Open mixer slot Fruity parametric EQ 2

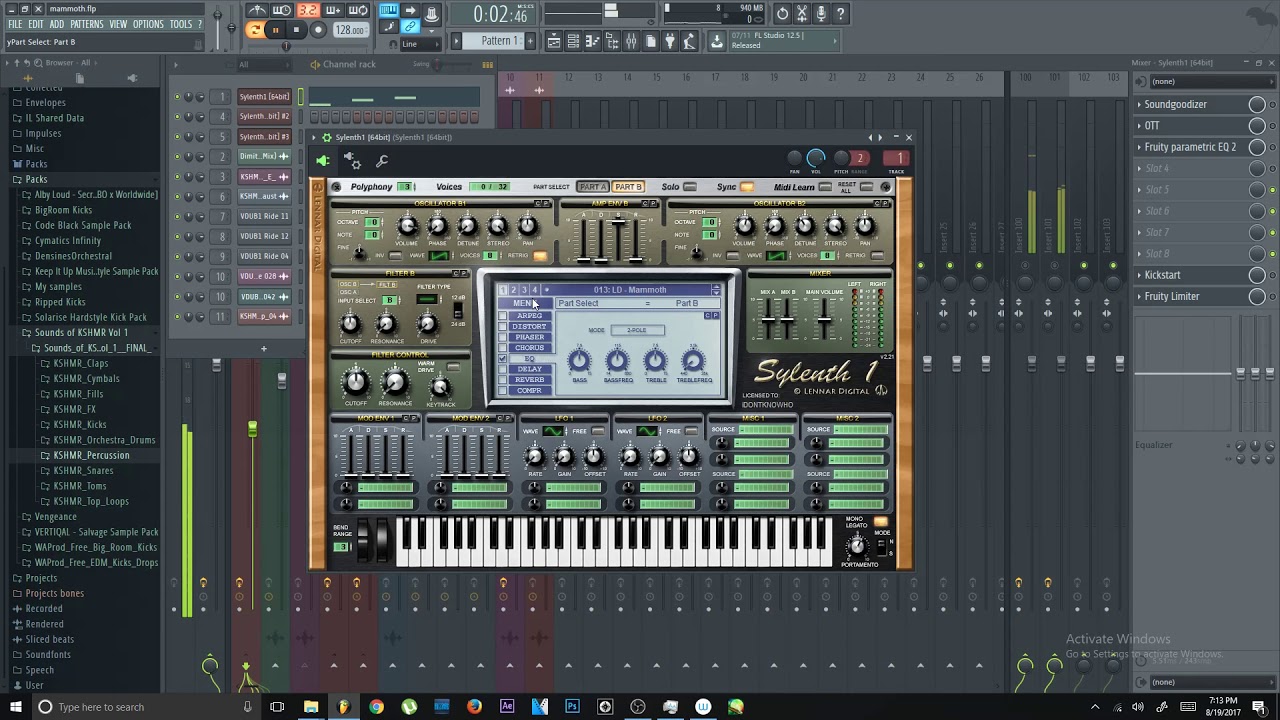pos(1190,147)
